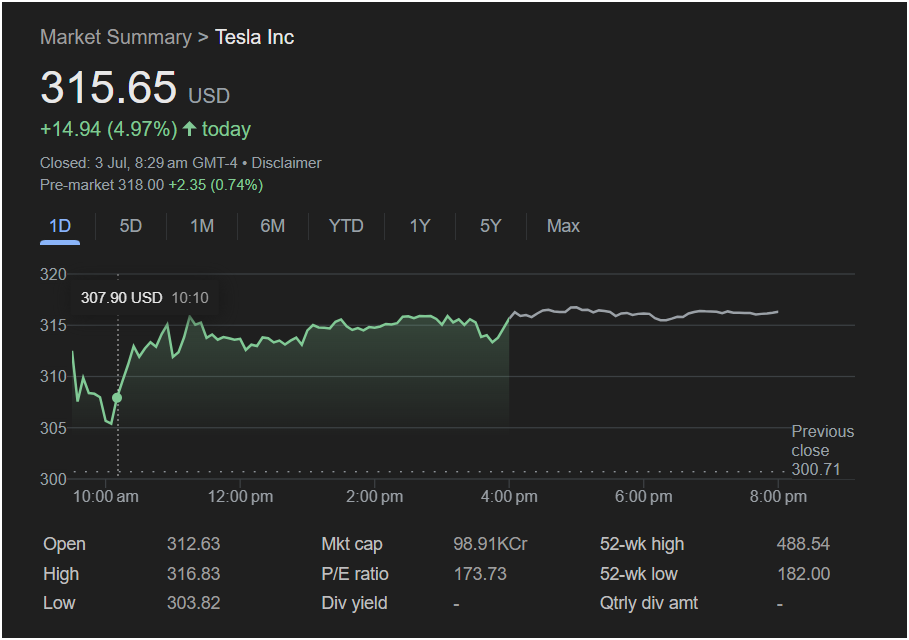
Task: Click the pre-market +2.35 (0.74%) change
Action: click(x=216, y=185)
